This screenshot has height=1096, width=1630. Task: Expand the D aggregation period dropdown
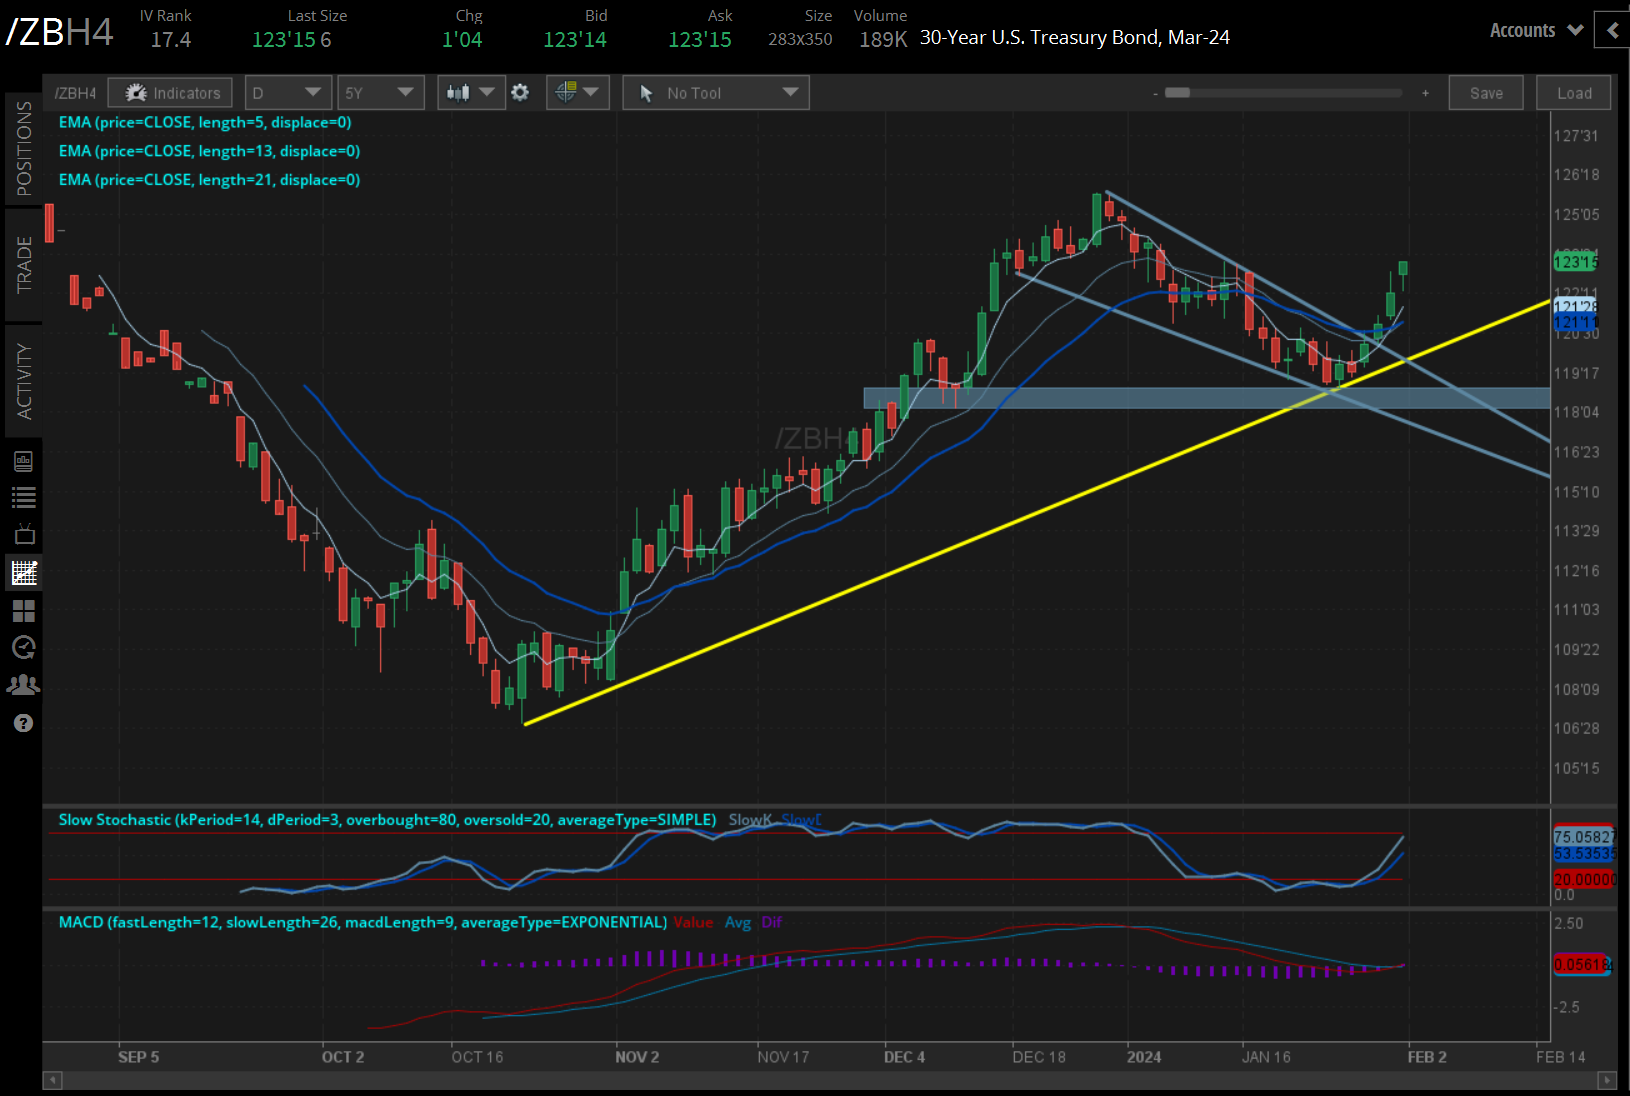pyautogui.click(x=287, y=93)
